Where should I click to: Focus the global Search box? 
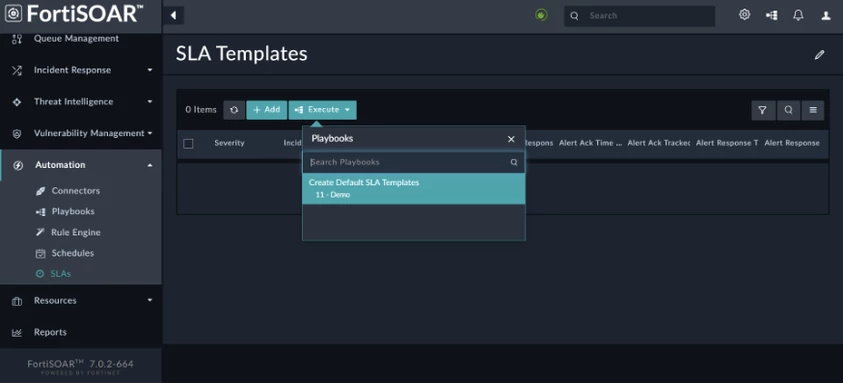(x=639, y=16)
